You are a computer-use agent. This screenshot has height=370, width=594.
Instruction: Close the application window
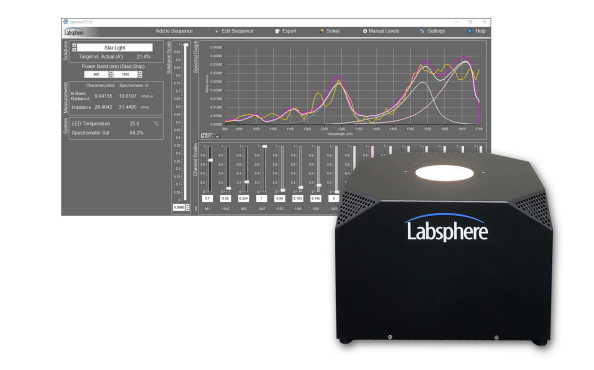click(485, 22)
